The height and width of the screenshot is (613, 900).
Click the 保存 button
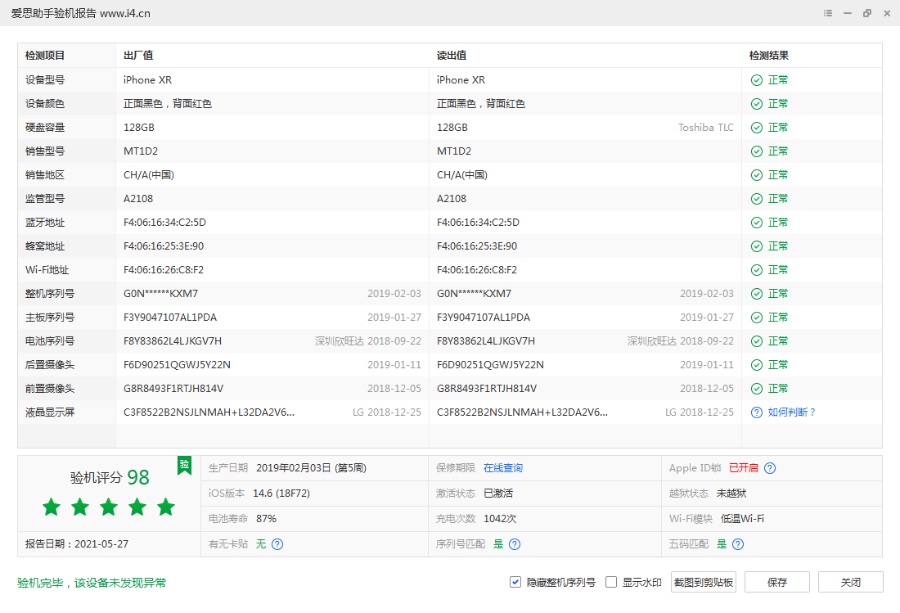[777, 582]
